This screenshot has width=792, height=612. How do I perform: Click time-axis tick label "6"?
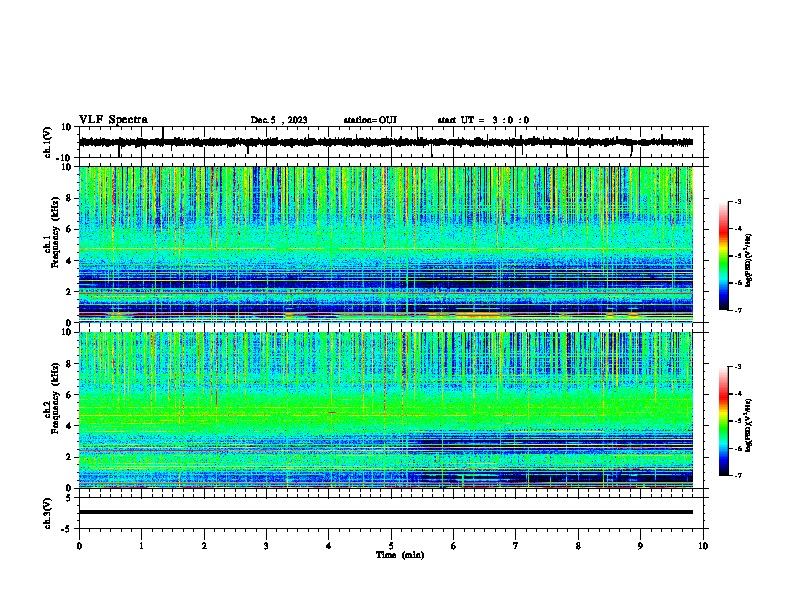pyautogui.click(x=454, y=546)
